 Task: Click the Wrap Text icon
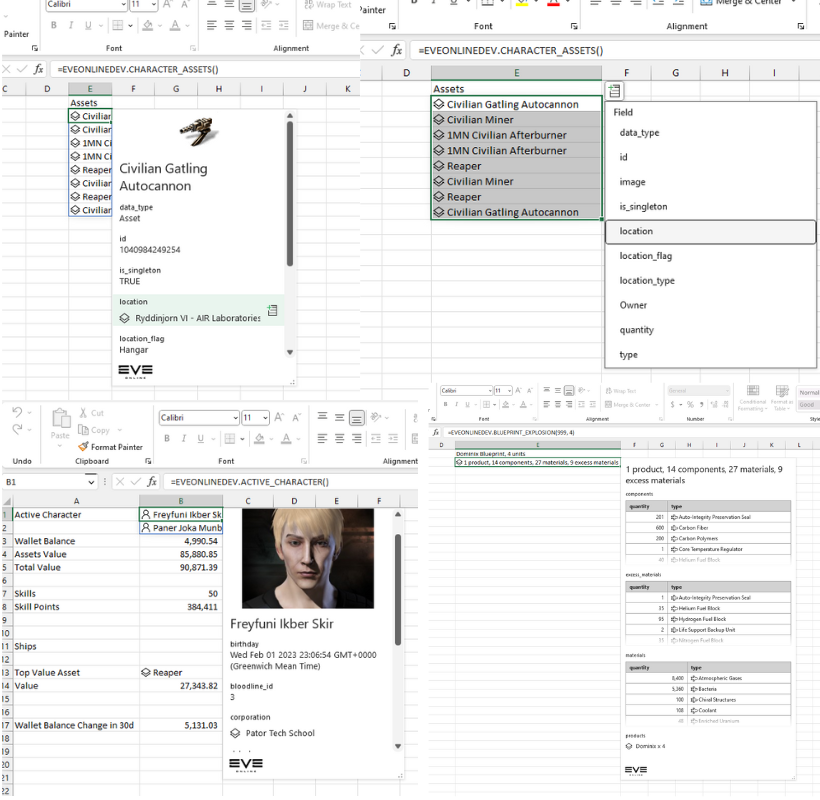click(307, 4)
